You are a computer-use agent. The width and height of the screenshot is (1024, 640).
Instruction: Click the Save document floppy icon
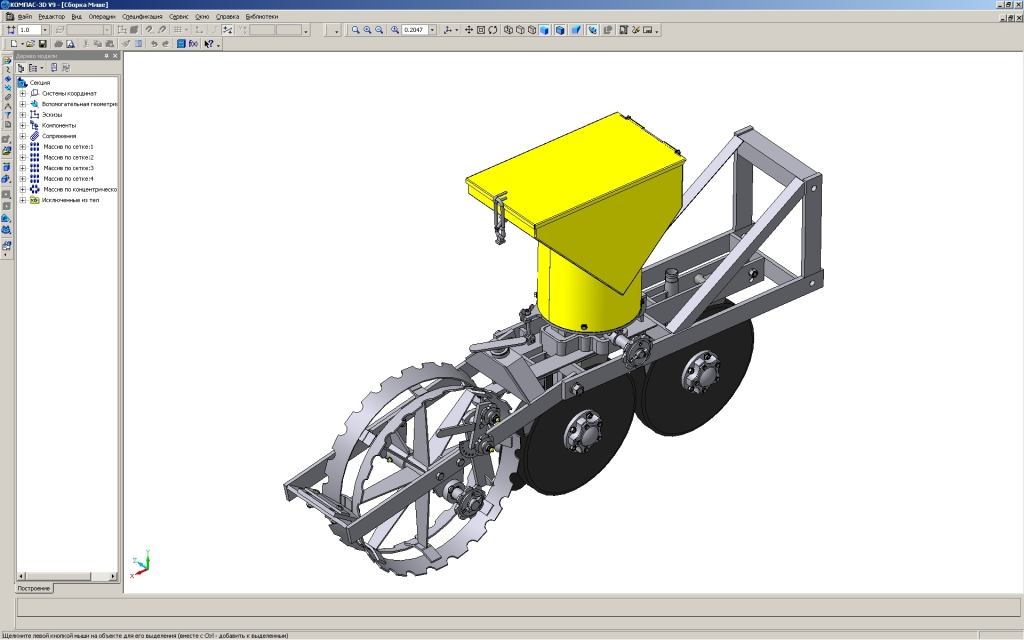(x=43, y=44)
